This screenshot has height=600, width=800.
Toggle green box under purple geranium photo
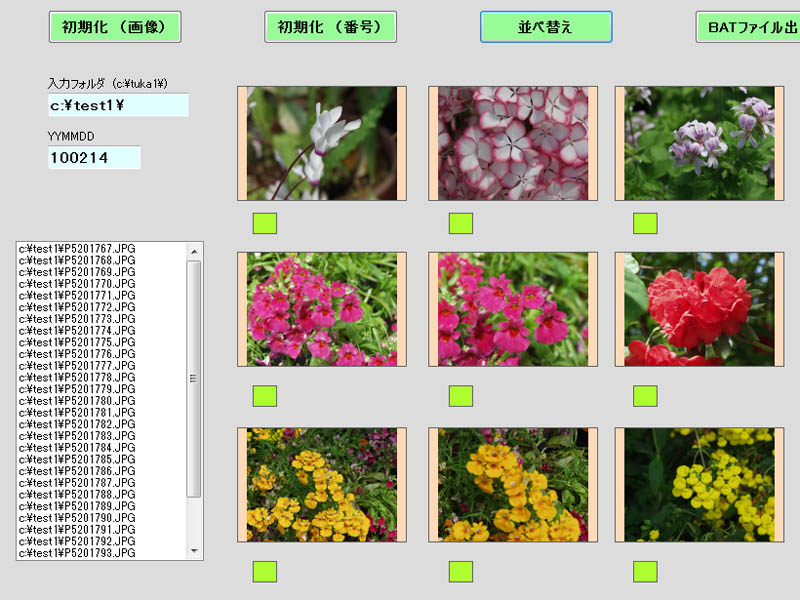tap(645, 223)
